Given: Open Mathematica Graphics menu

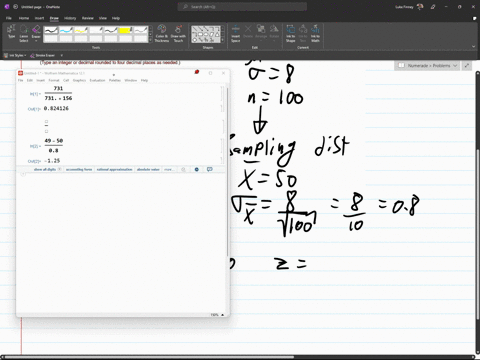Looking at the screenshot, I should tap(79, 80).
